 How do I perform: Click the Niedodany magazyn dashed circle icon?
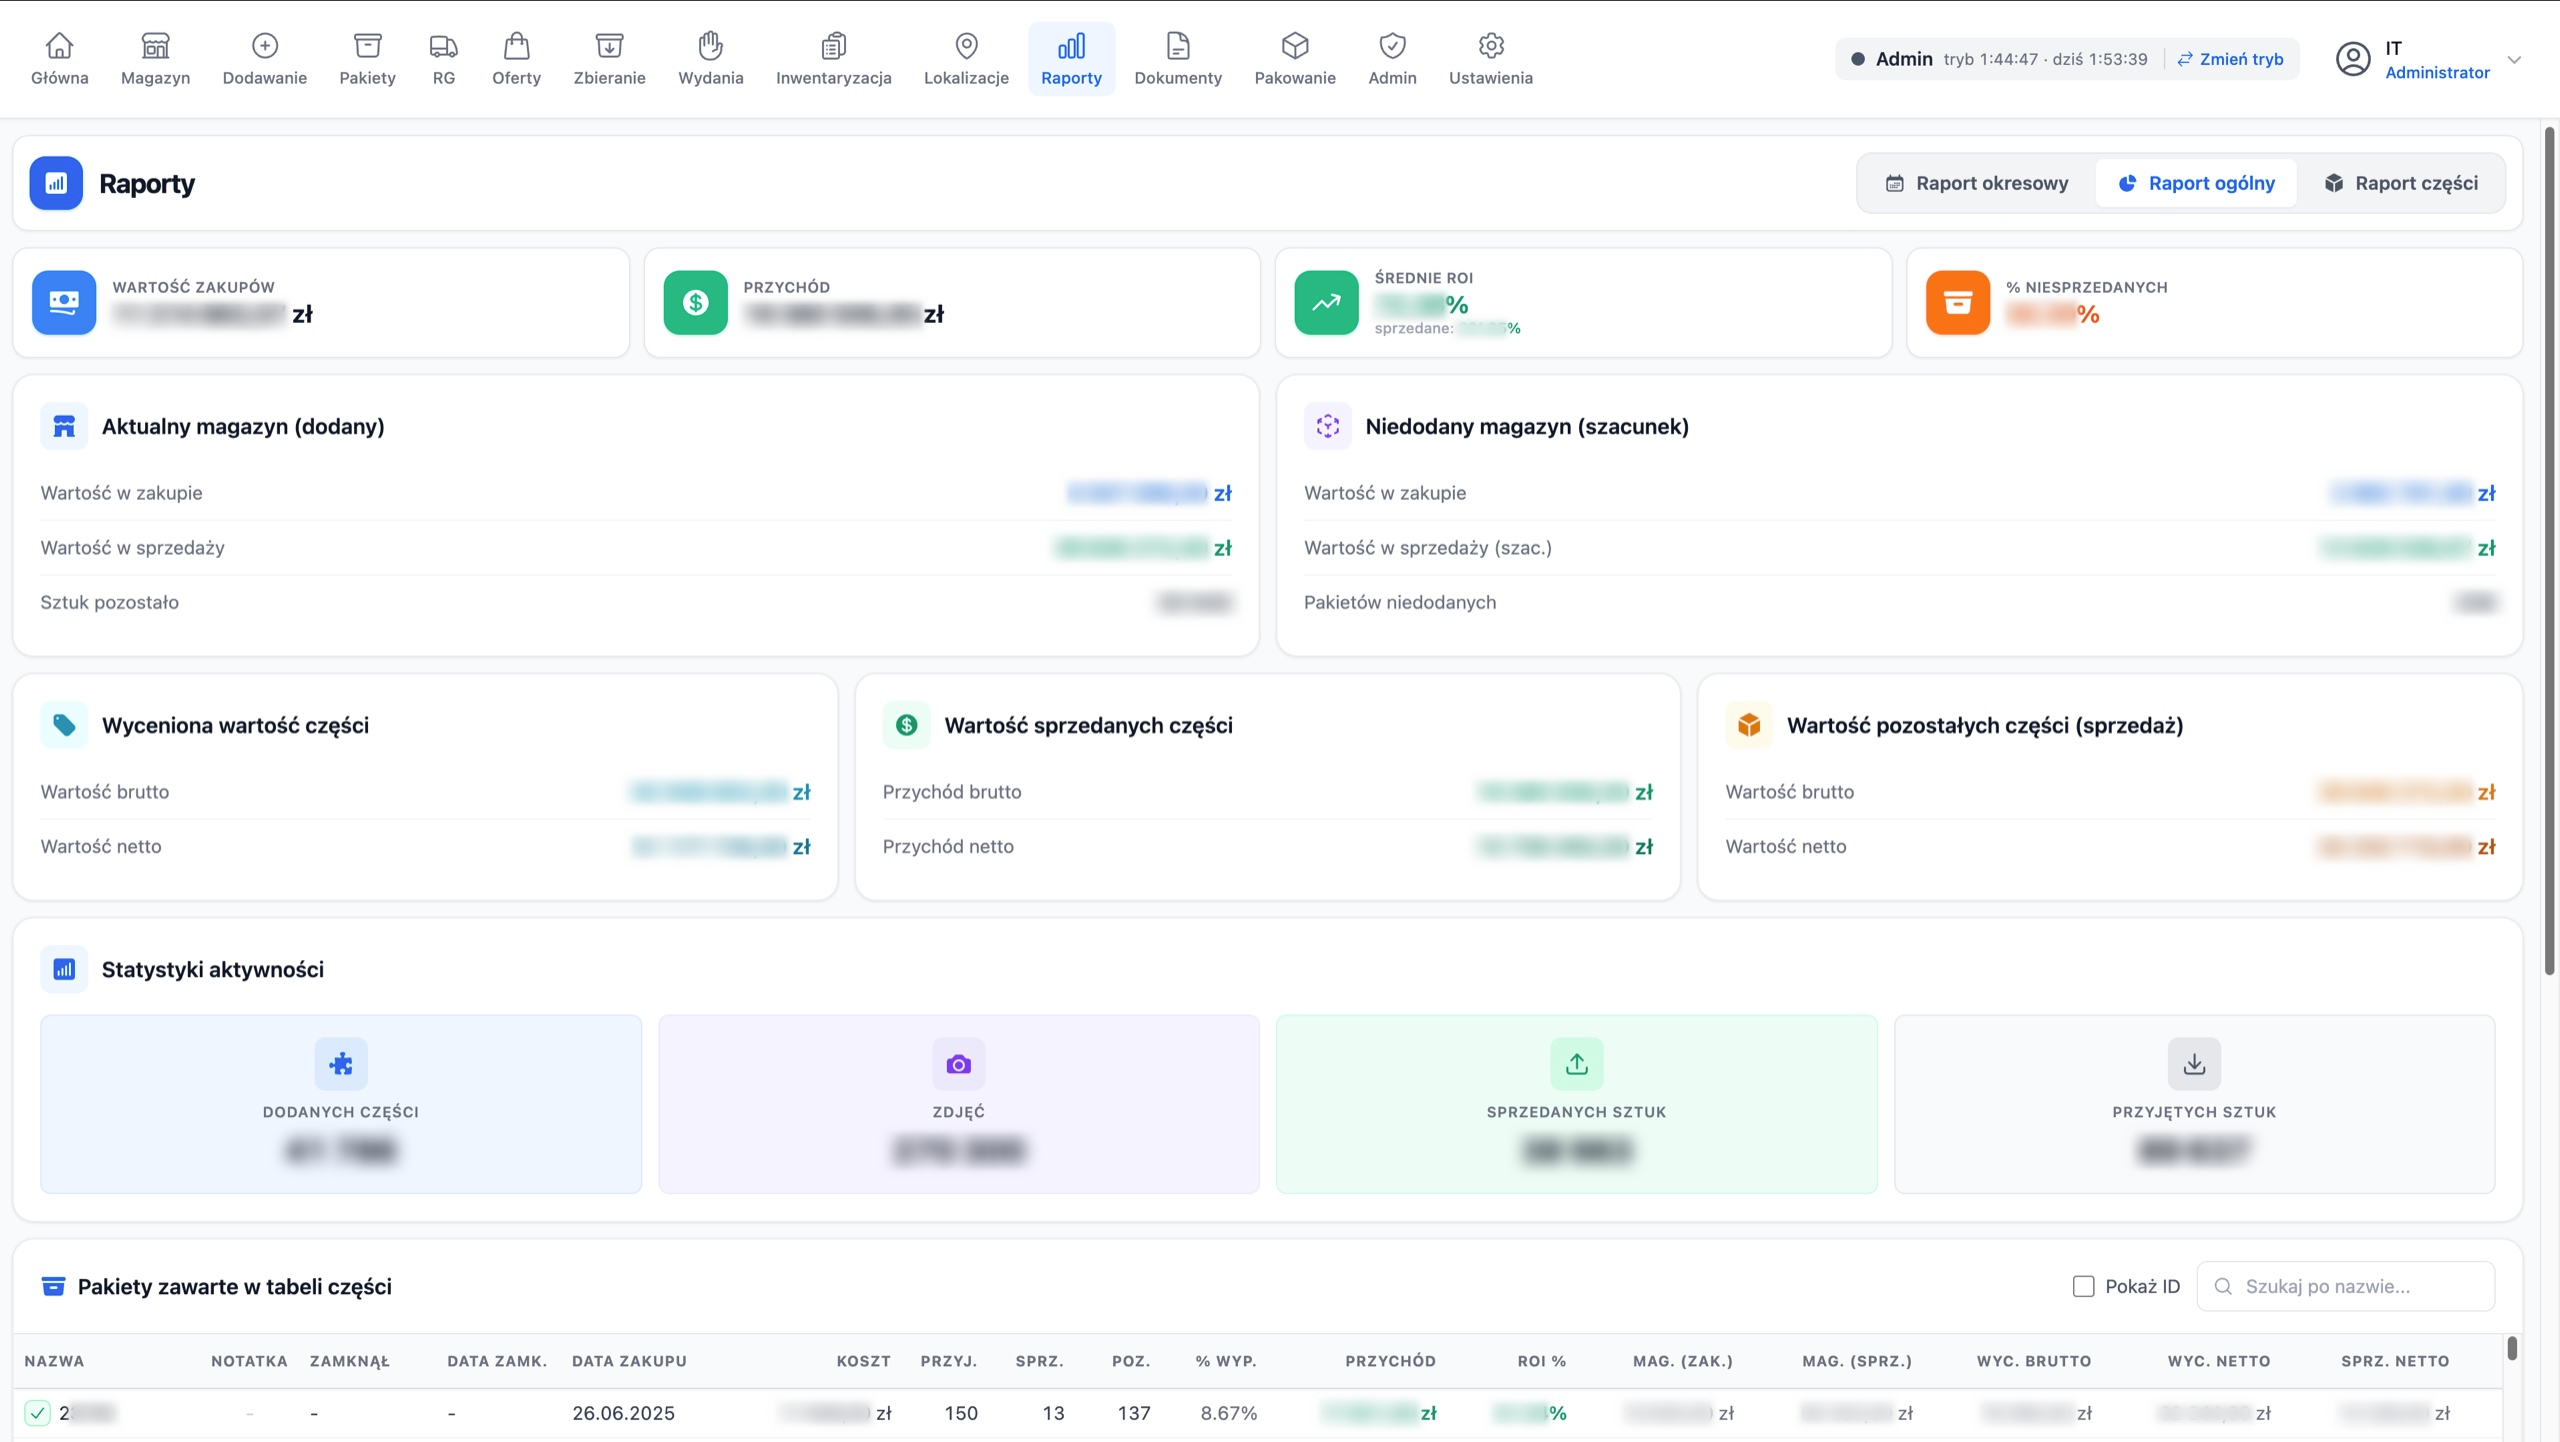[1328, 426]
